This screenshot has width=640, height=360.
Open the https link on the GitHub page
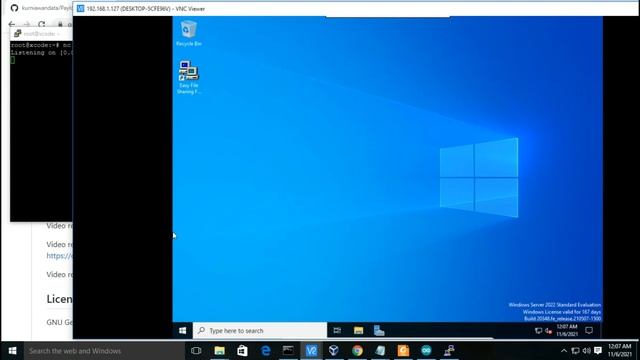pos(59,256)
